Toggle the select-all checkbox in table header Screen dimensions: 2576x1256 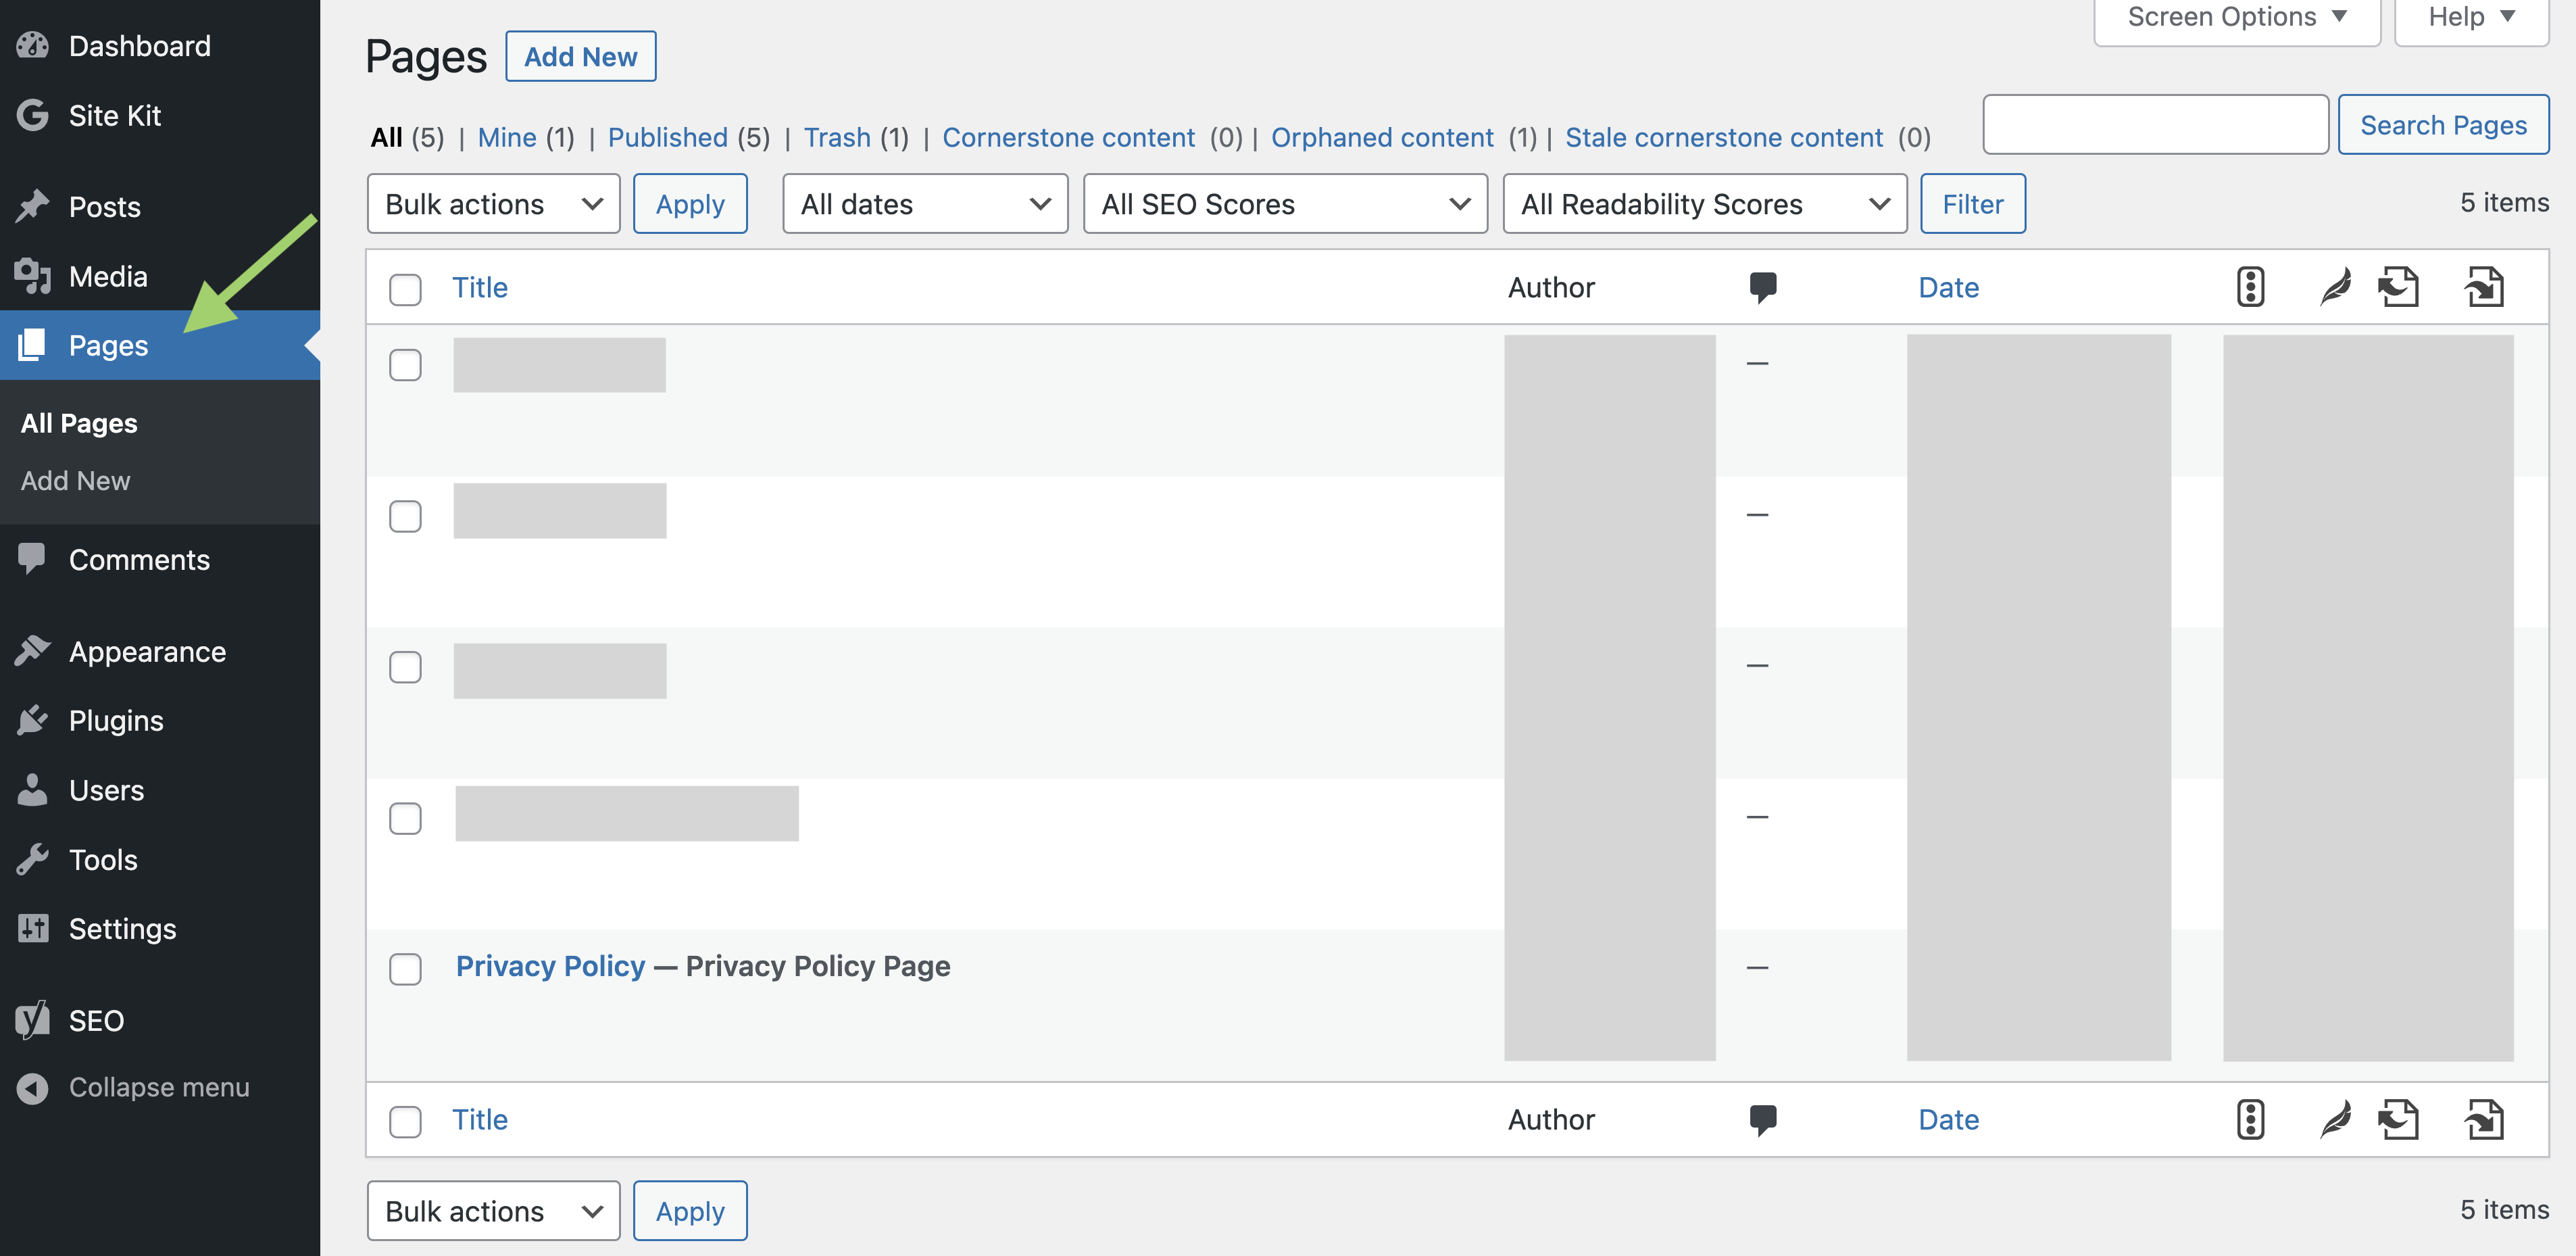405,289
